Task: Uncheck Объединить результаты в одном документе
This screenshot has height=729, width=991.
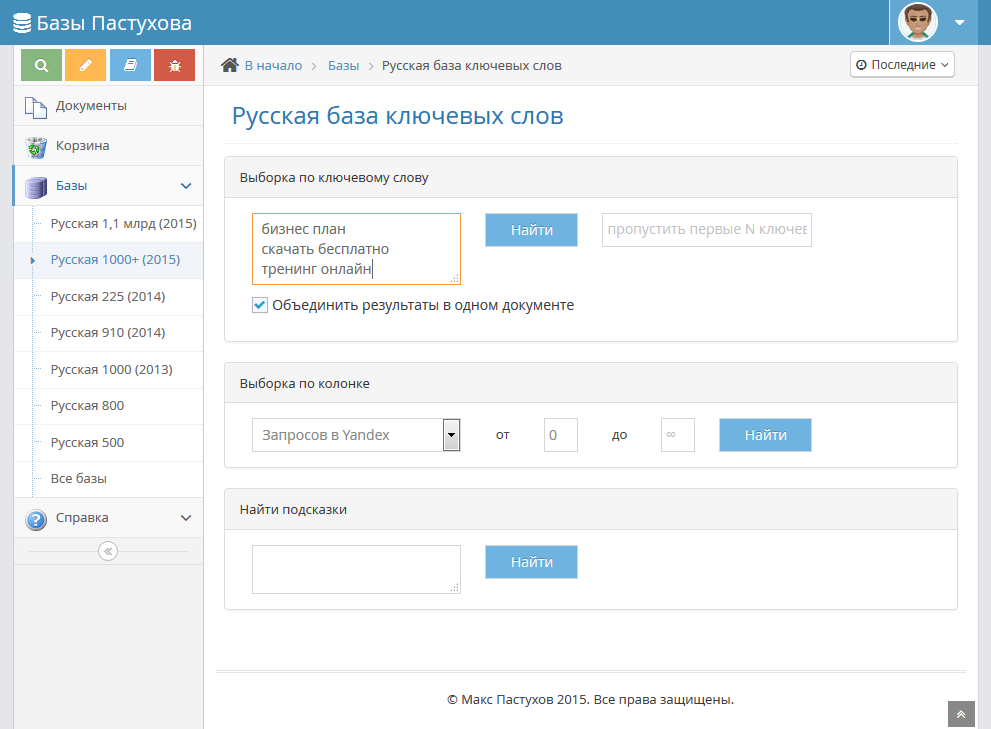Action: (x=259, y=305)
